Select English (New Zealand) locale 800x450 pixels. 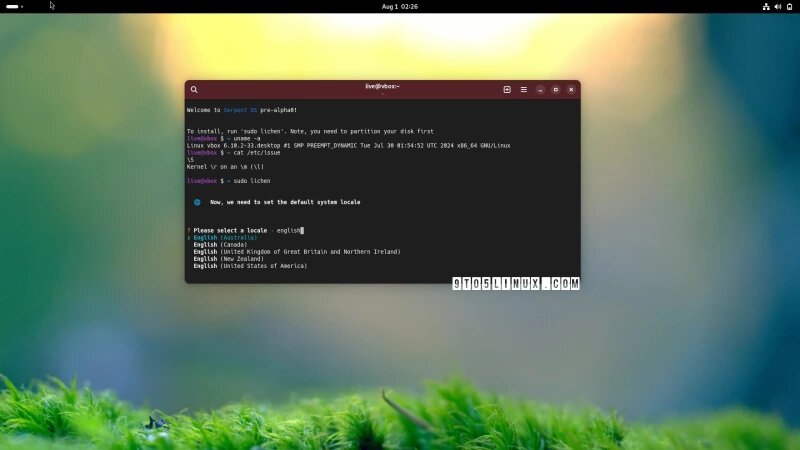point(229,259)
